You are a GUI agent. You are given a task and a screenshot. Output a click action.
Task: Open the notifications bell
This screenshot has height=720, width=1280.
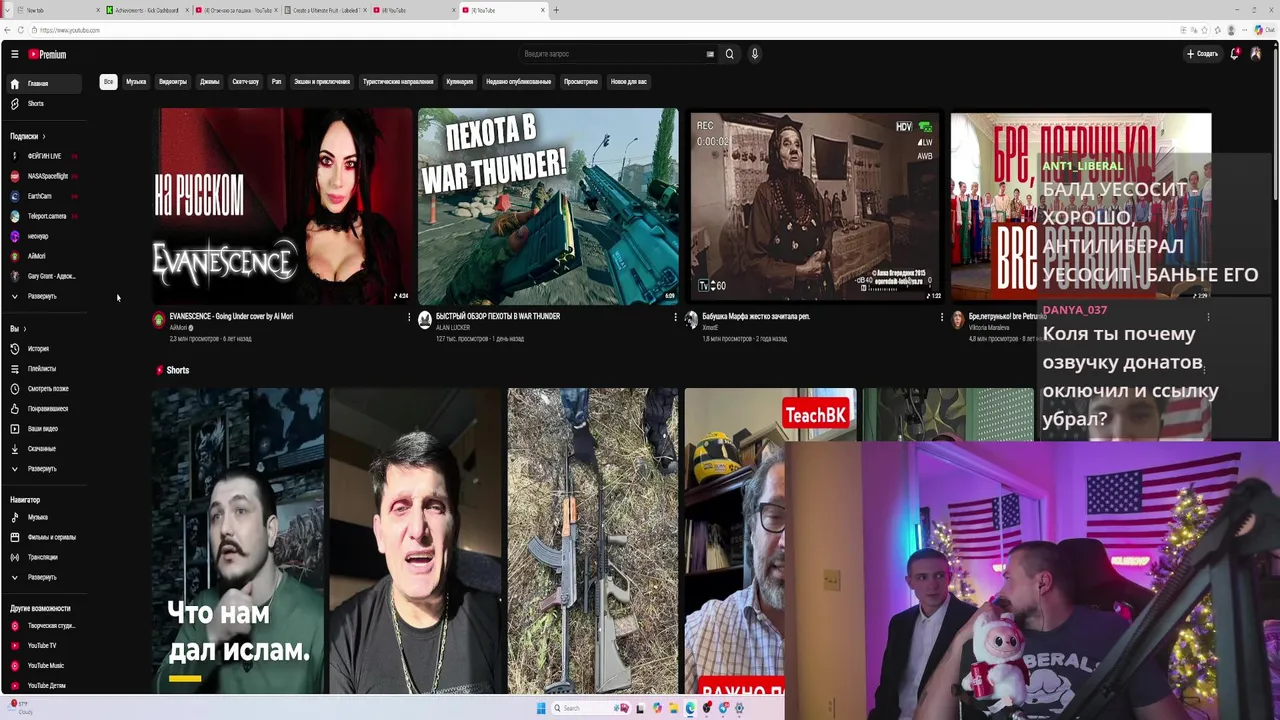[x=1235, y=54]
